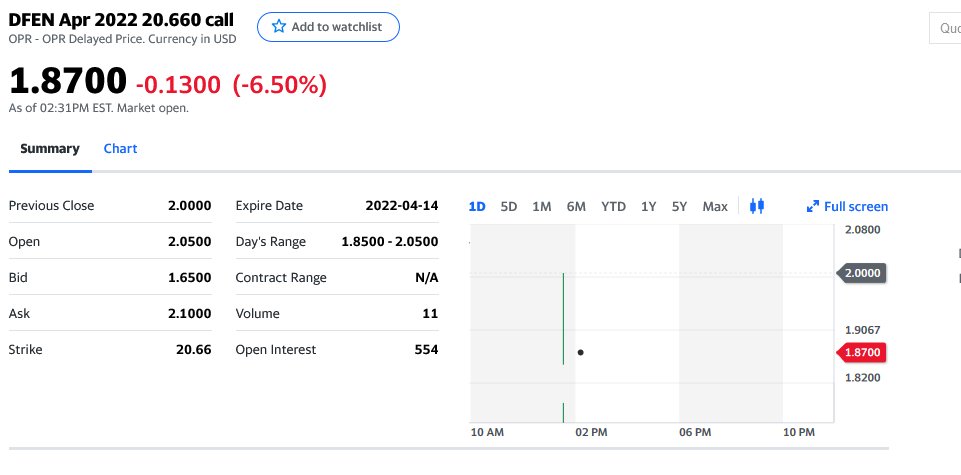The height and width of the screenshot is (475, 961).
Task: Switch chart range to 1Y
Action: click(648, 207)
